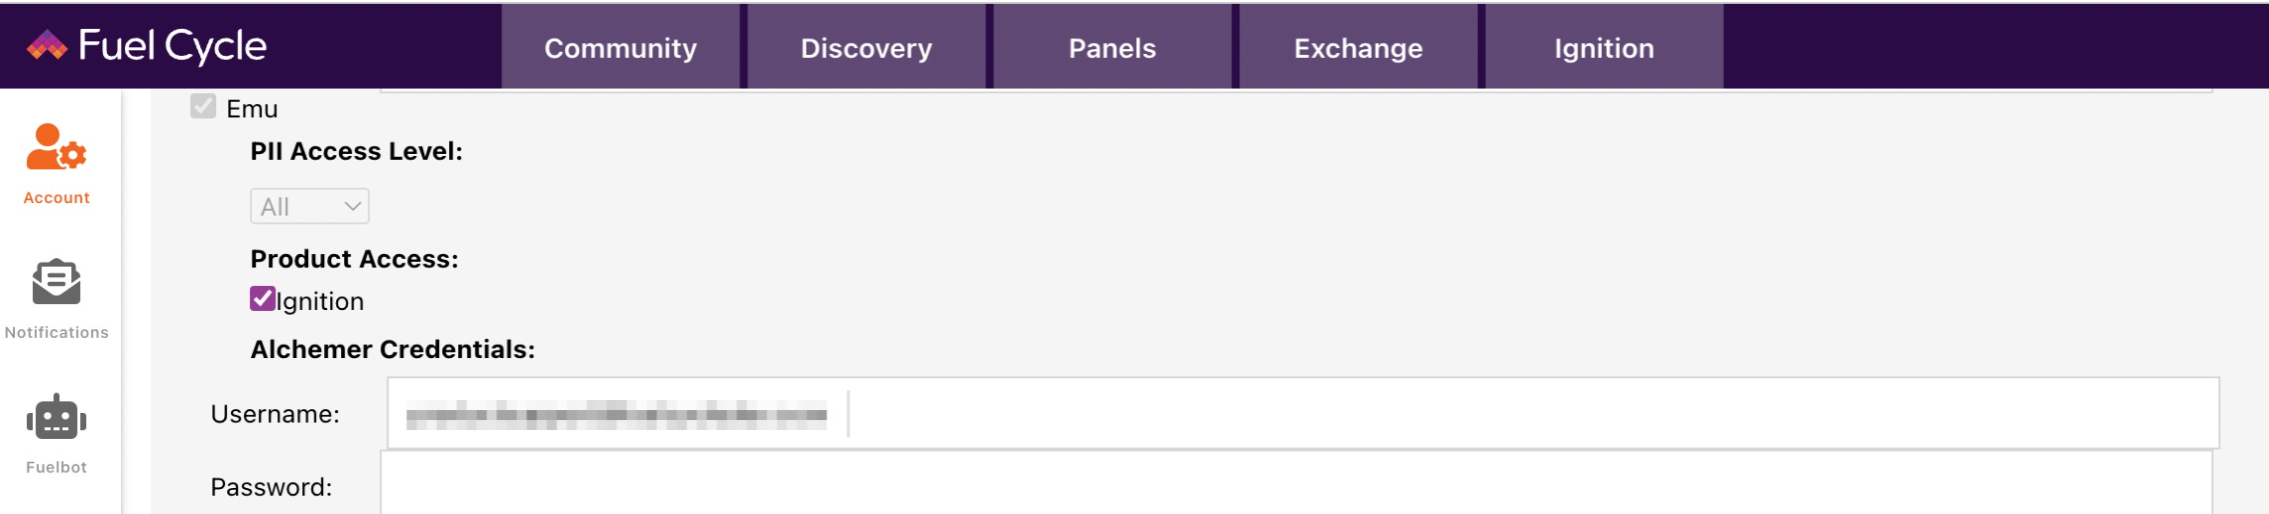Open the Discovery tab
This screenshot has width=2269, height=514.
[866, 47]
